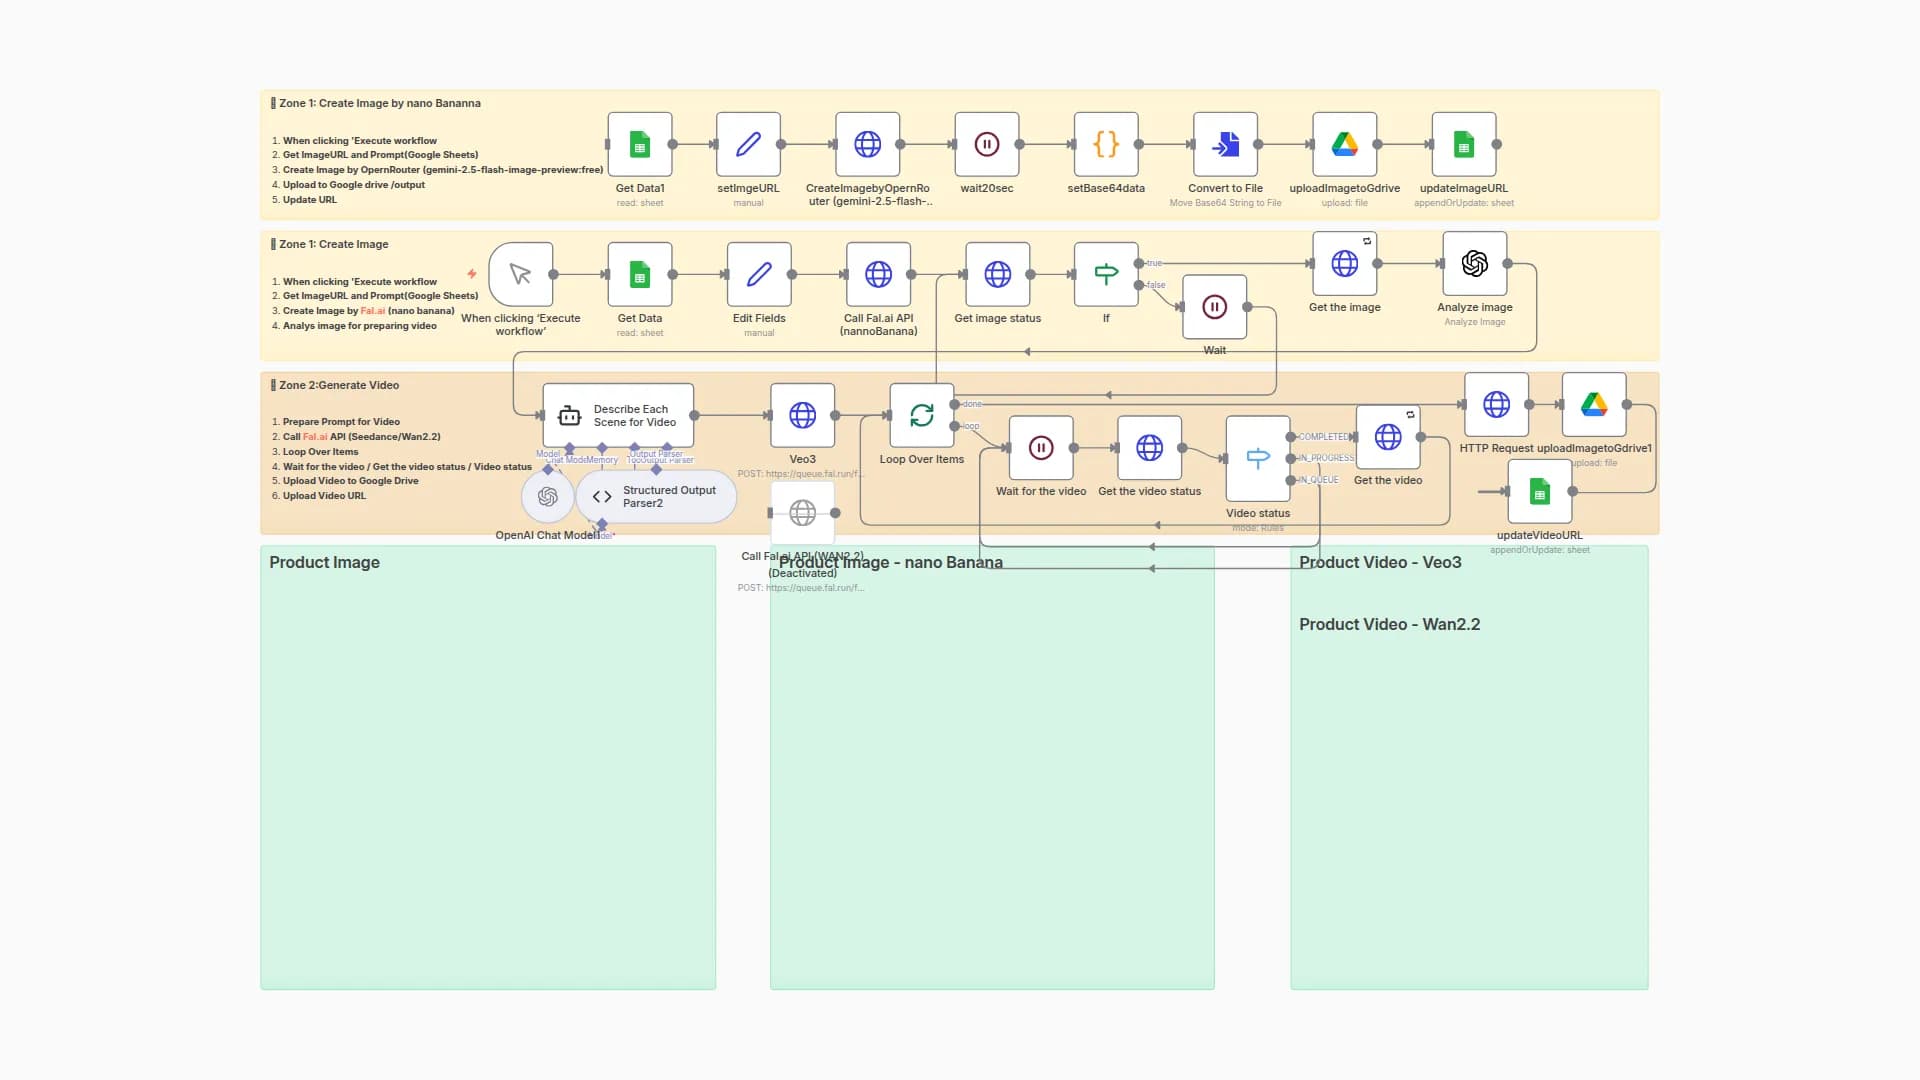Click the Video status switch node

[x=1257, y=459]
